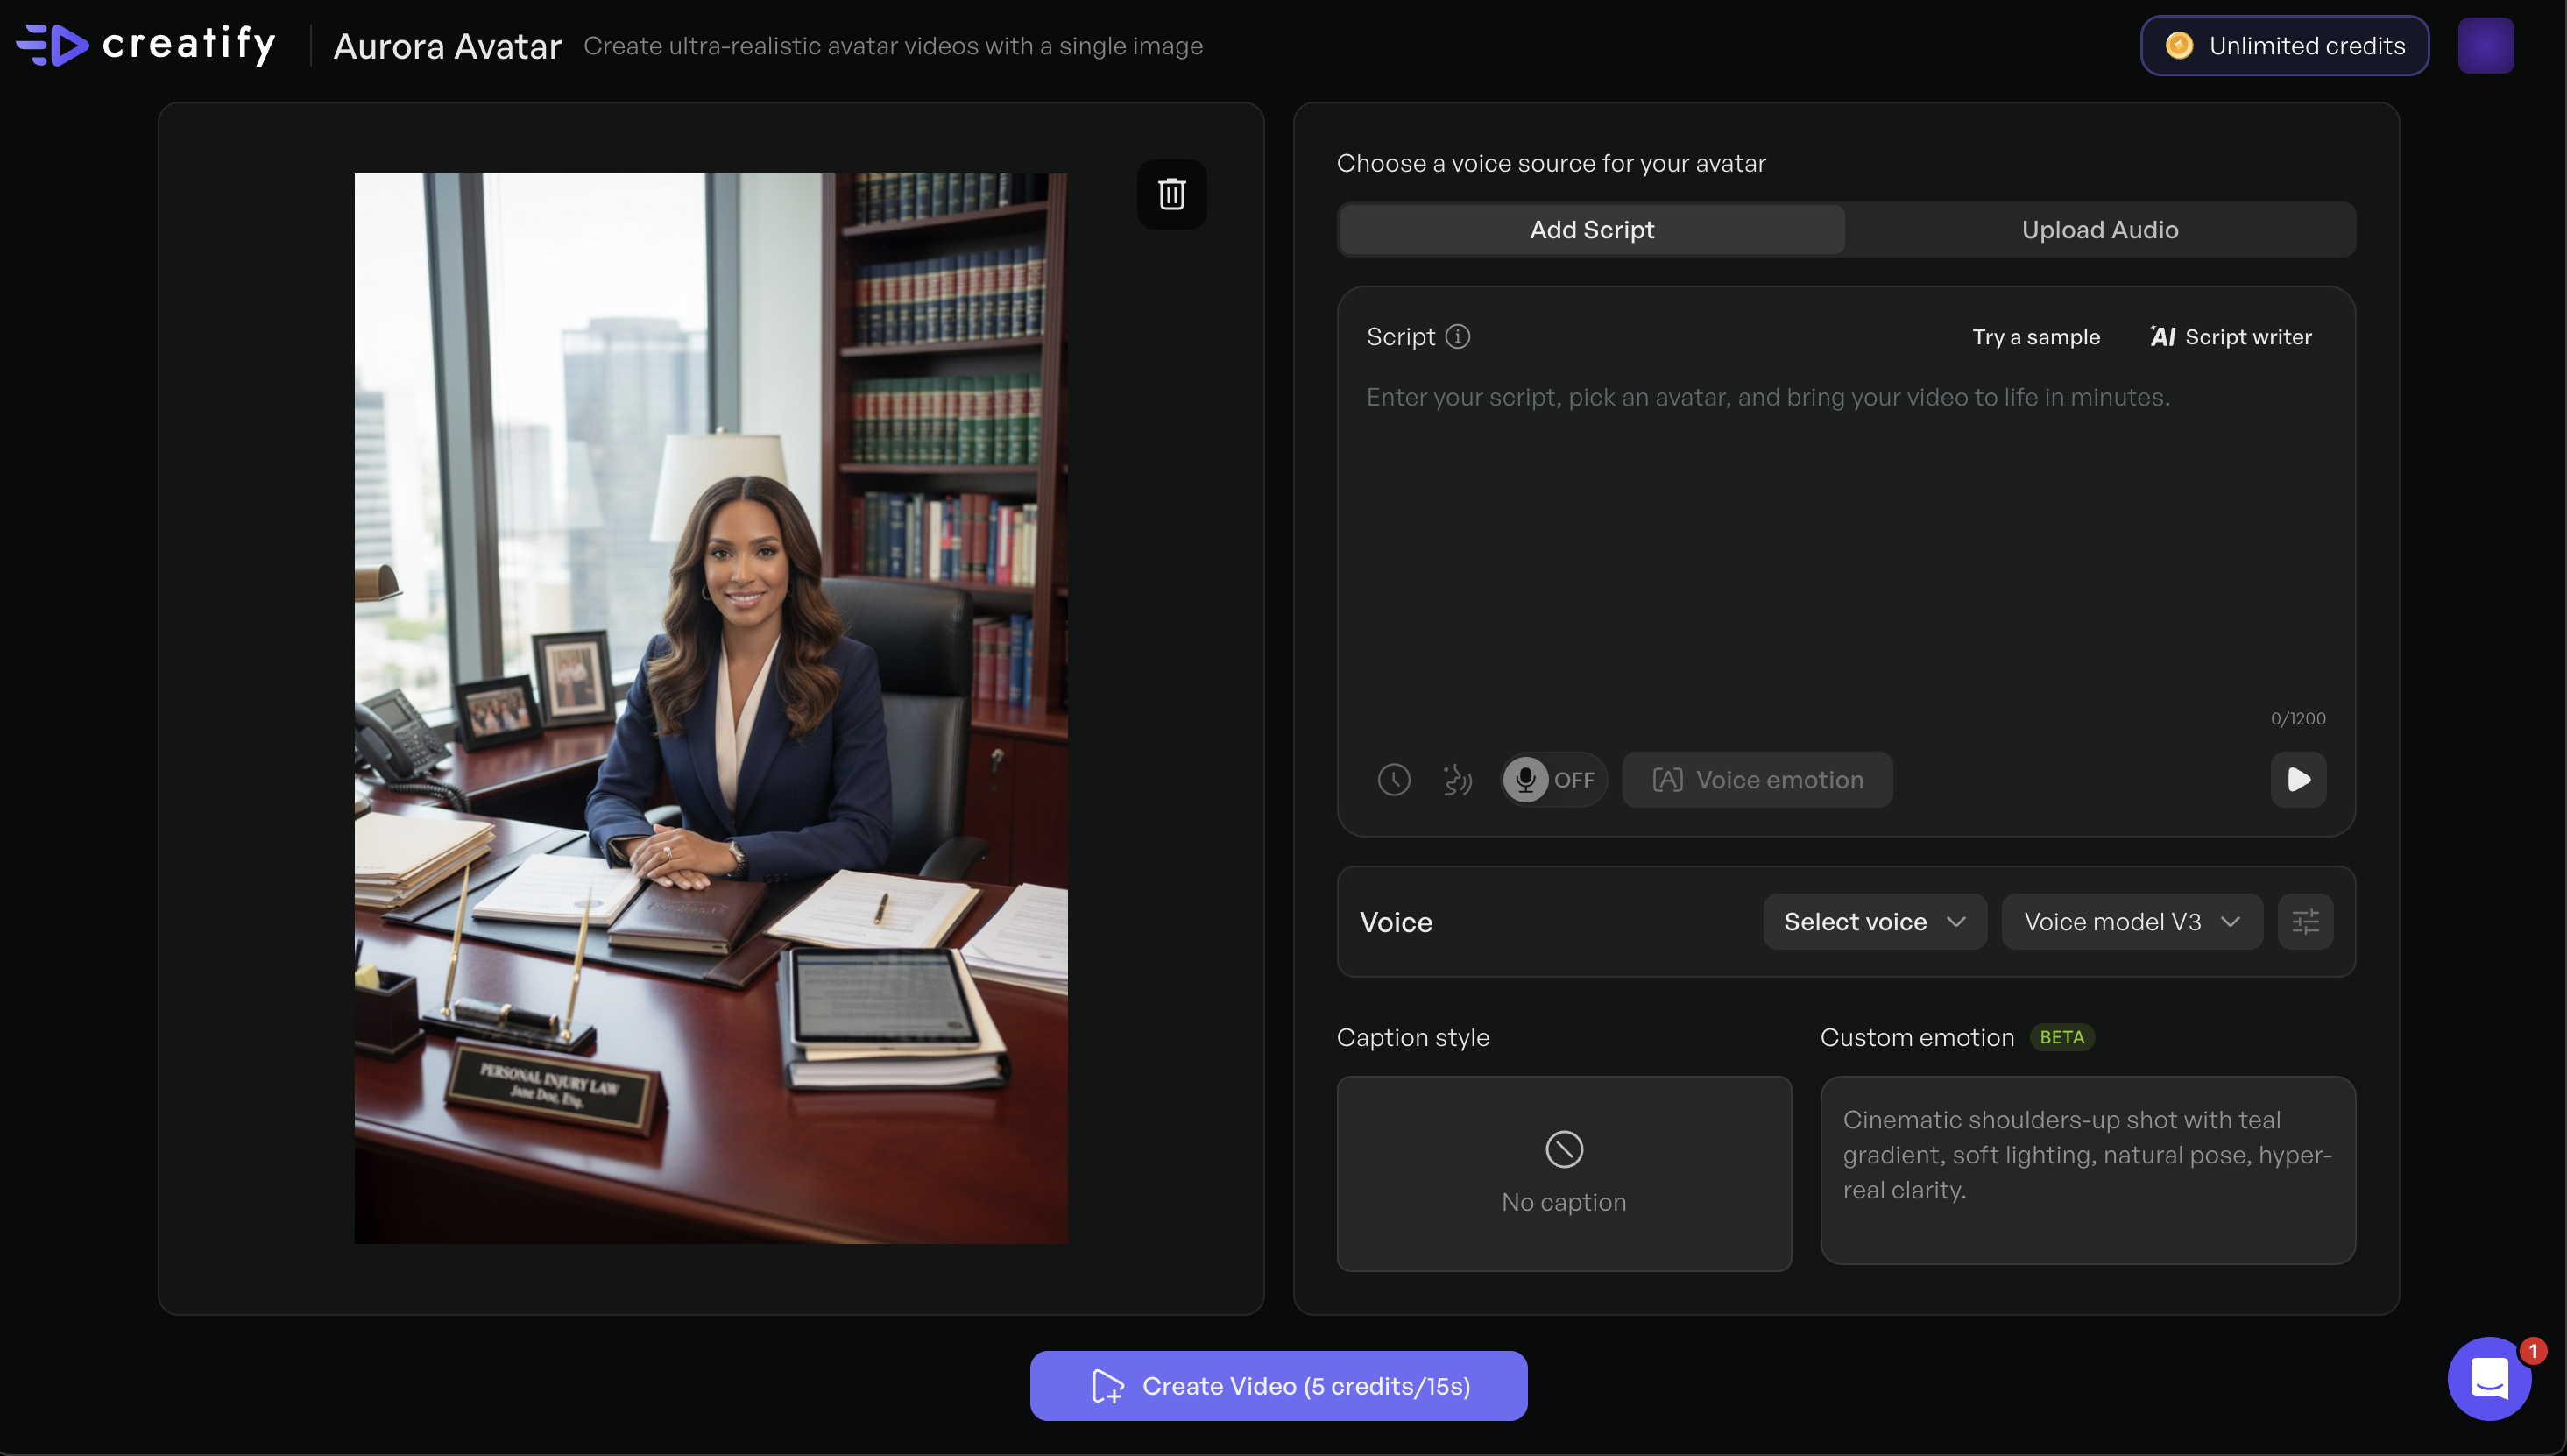Open the chat support bubble

coord(2488,1379)
